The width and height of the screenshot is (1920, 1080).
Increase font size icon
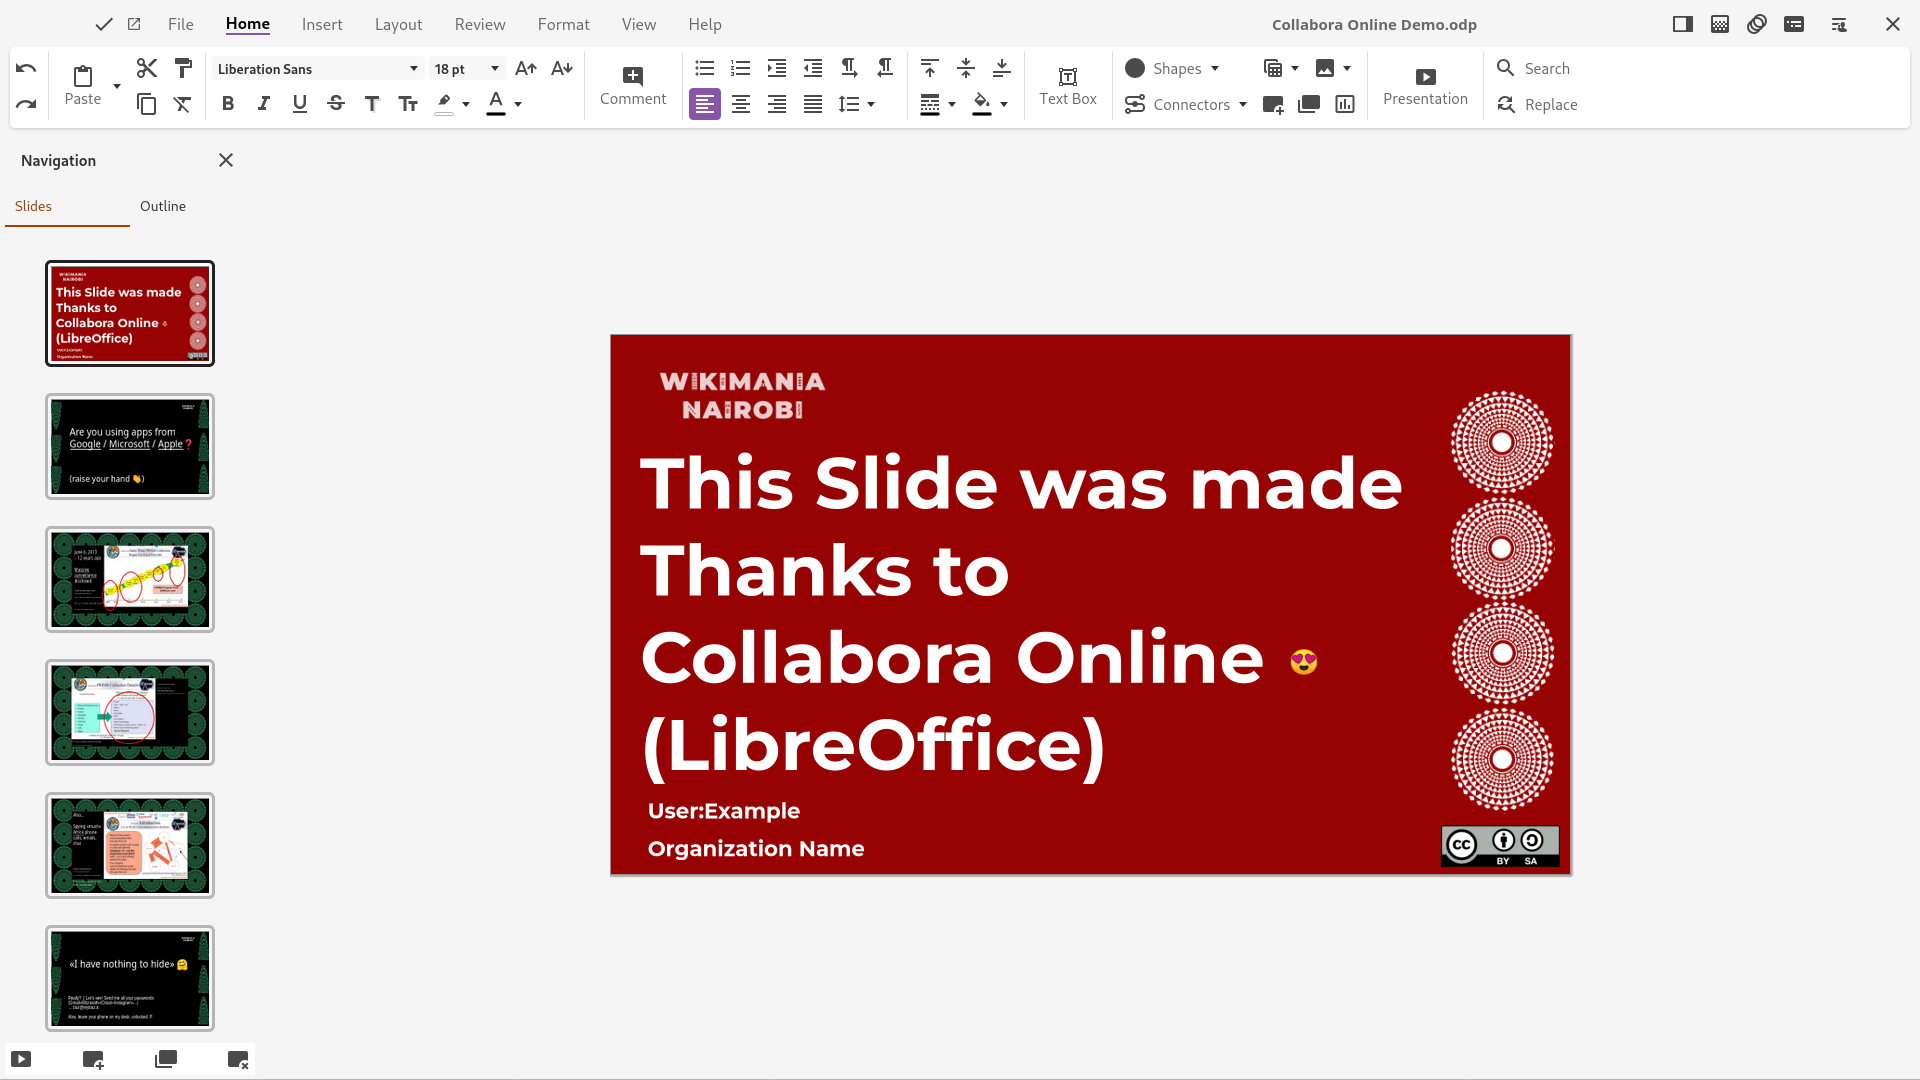[x=526, y=68]
